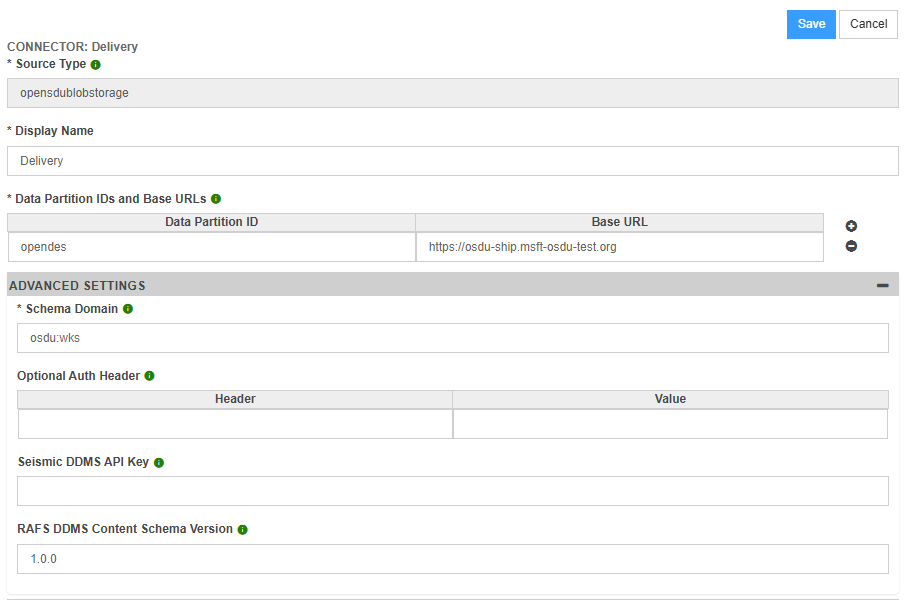Viewport: 905px width, 600px height.
Task: Click the Display Name input field
Action: click(x=452, y=161)
